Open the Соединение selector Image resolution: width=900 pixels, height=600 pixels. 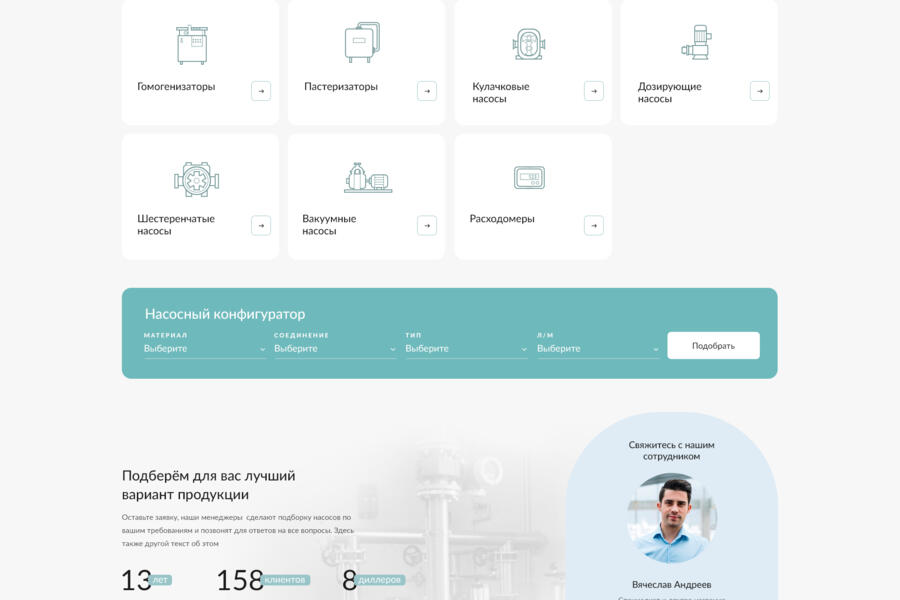click(334, 349)
